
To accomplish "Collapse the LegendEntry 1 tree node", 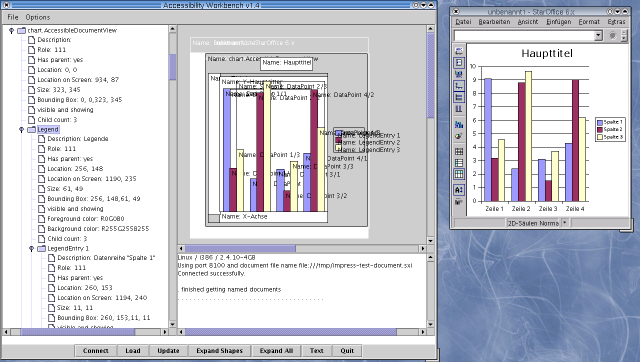I will click(x=31, y=249).
